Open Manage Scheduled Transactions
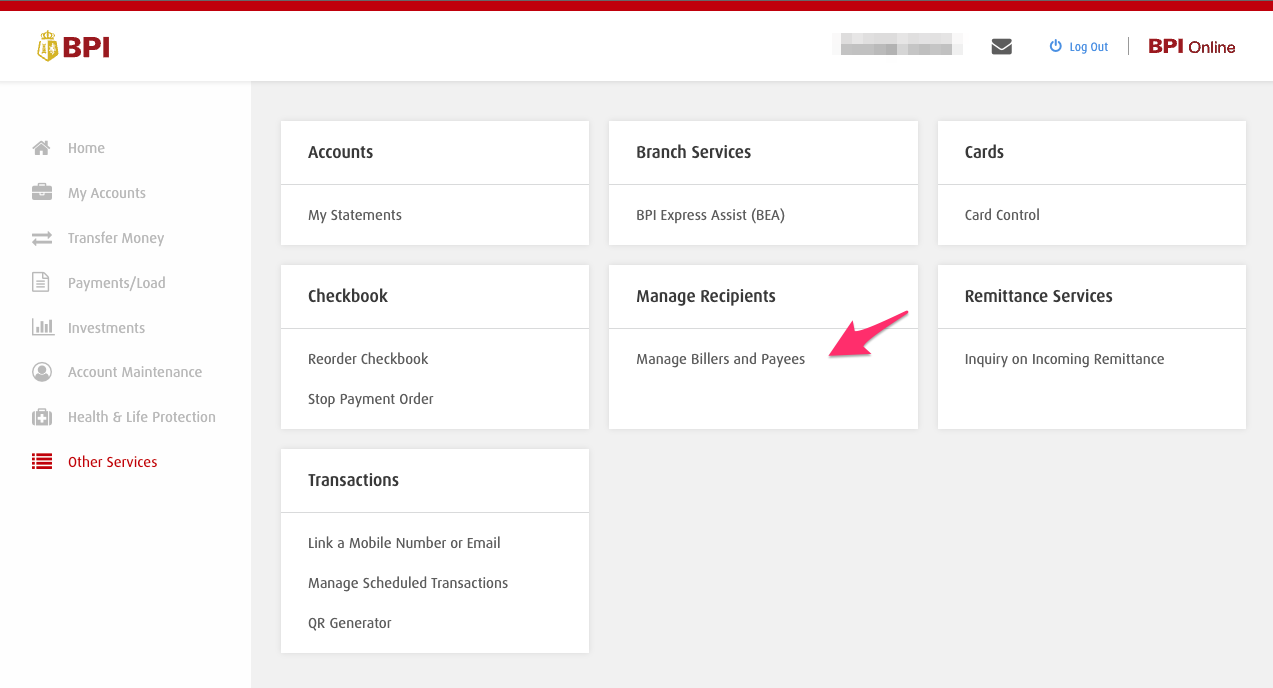 (408, 583)
